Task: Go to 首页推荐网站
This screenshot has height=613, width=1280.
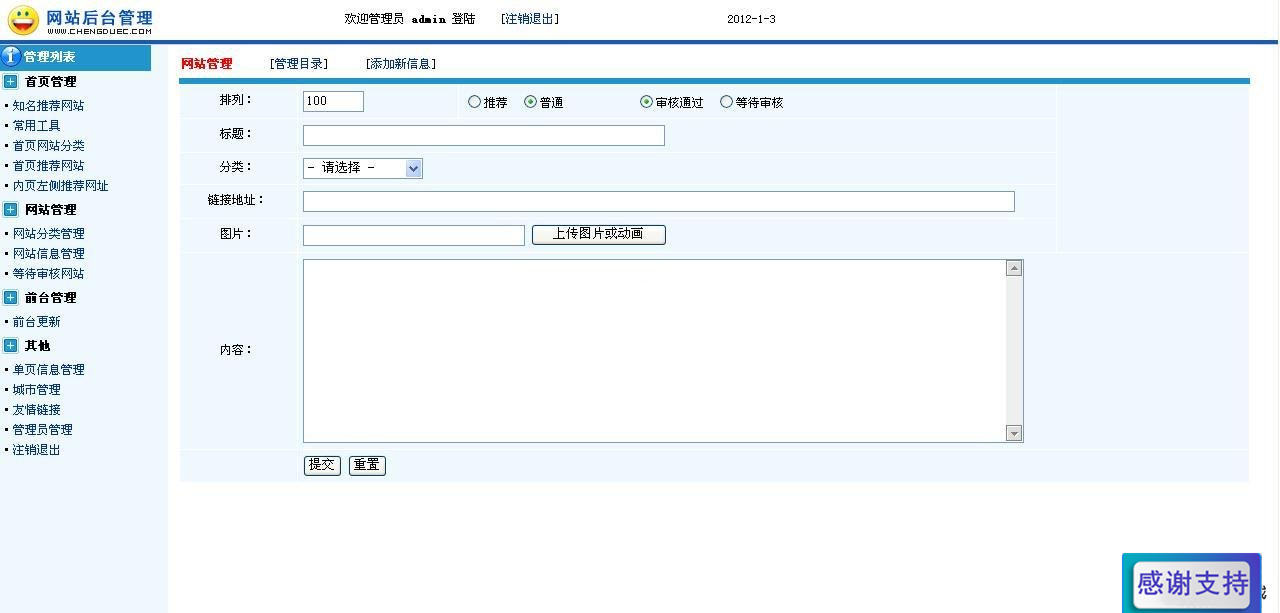Action: (48, 166)
